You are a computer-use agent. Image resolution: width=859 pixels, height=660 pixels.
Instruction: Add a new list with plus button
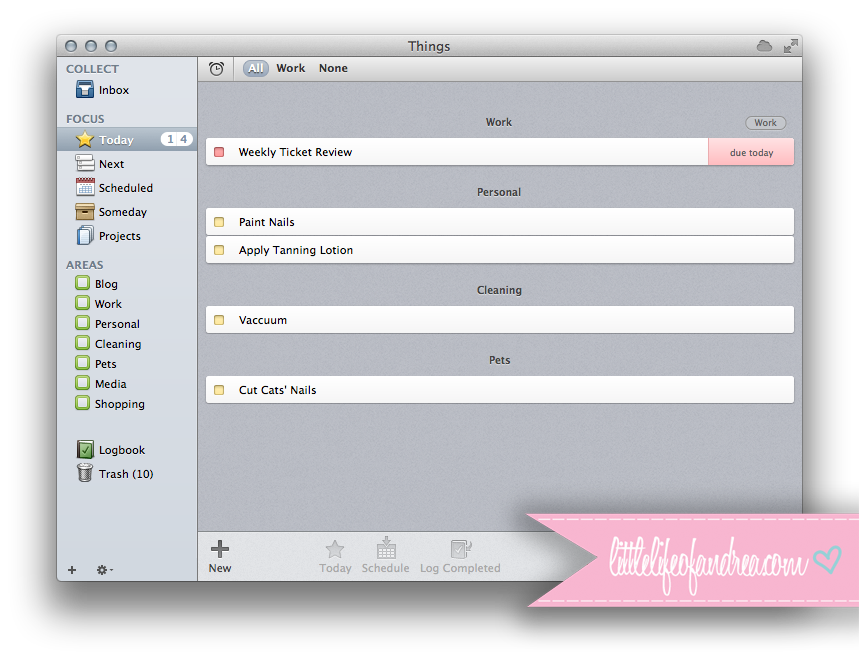coord(72,570)
